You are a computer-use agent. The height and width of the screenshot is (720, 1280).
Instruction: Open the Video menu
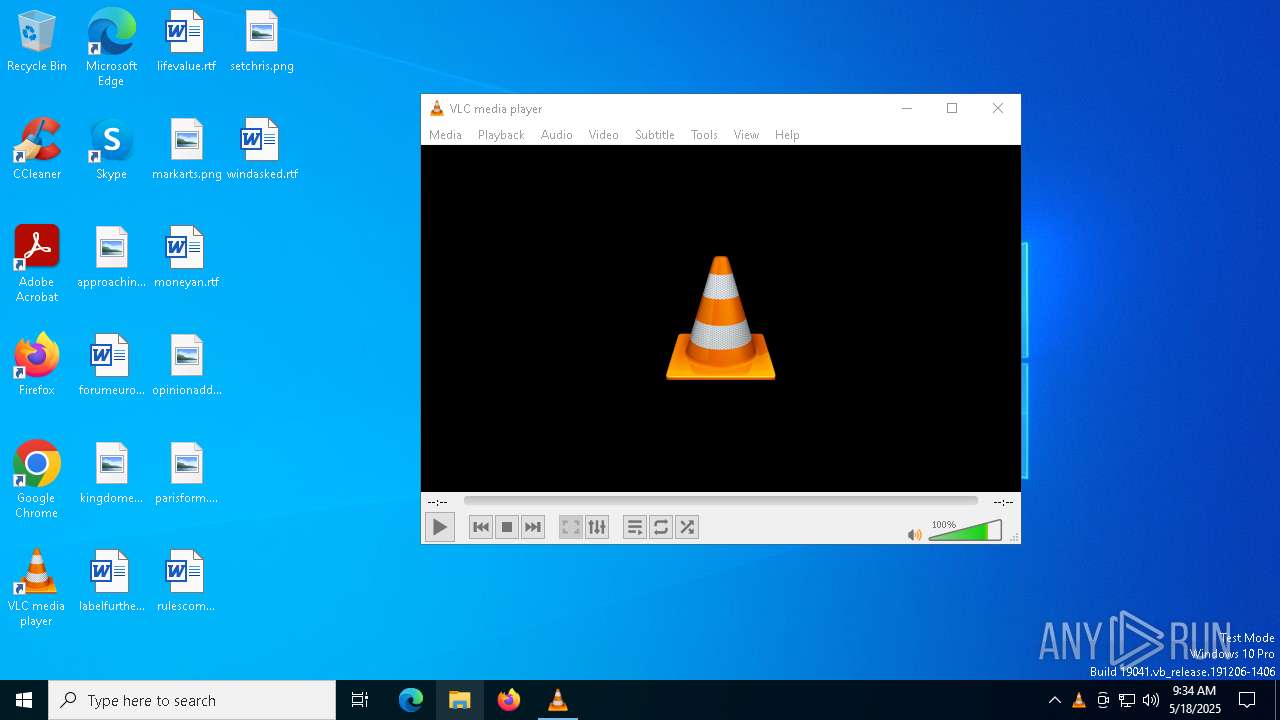coord(604,135)
